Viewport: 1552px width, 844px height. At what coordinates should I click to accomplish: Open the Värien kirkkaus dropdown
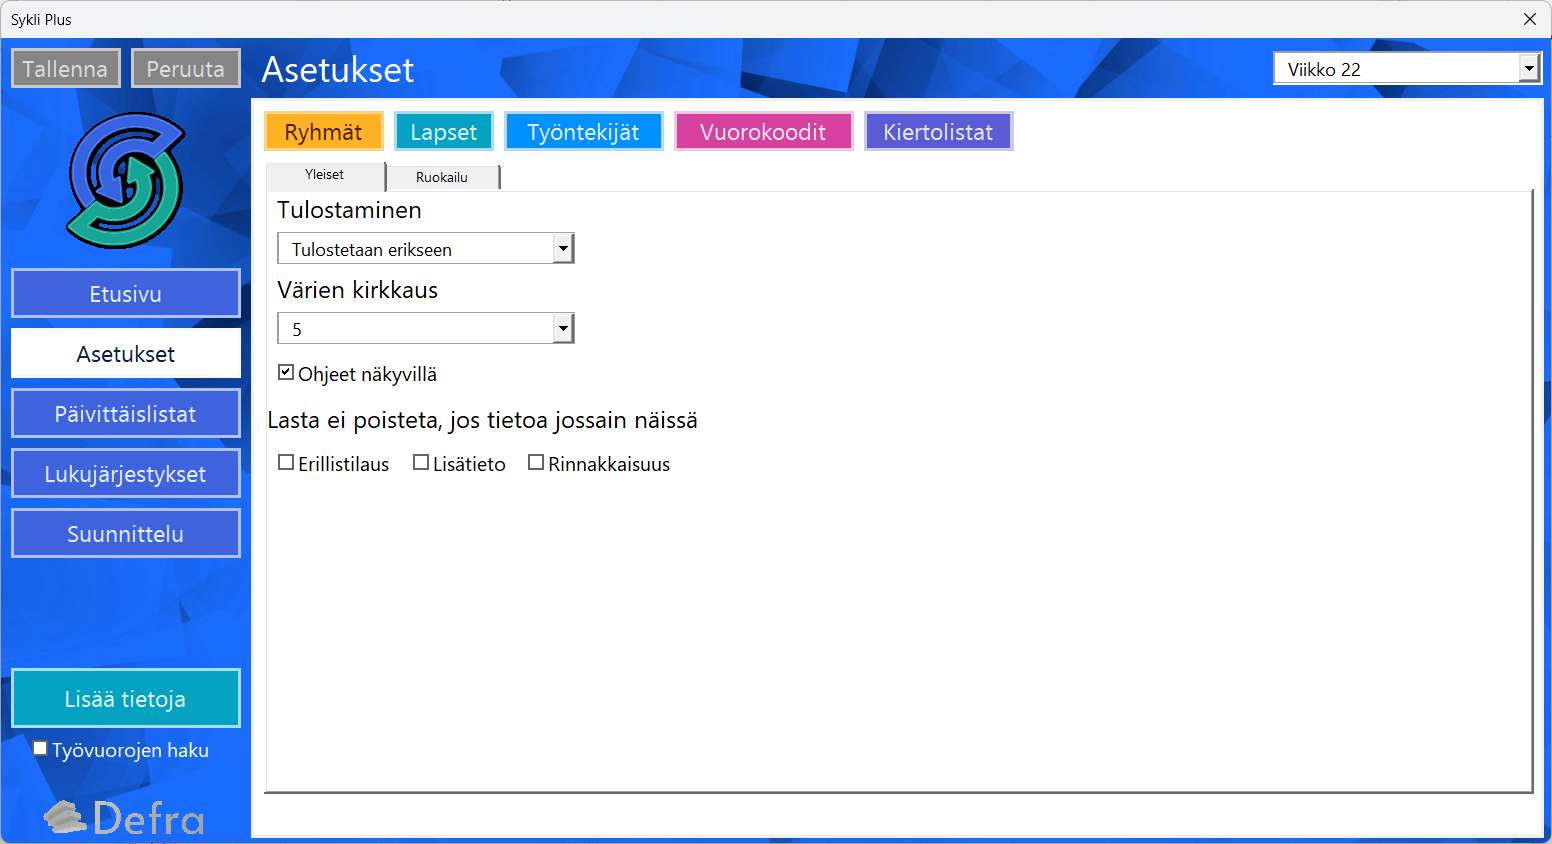pyautogui.click(x=563, y=329)
